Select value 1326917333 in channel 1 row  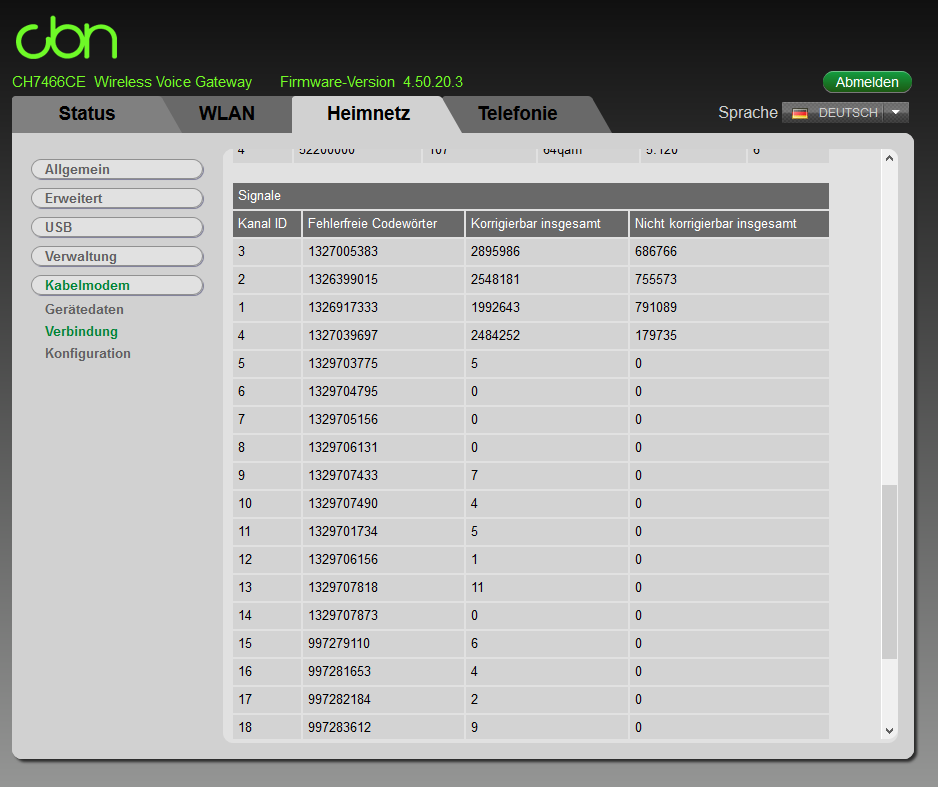coord(343,307)
